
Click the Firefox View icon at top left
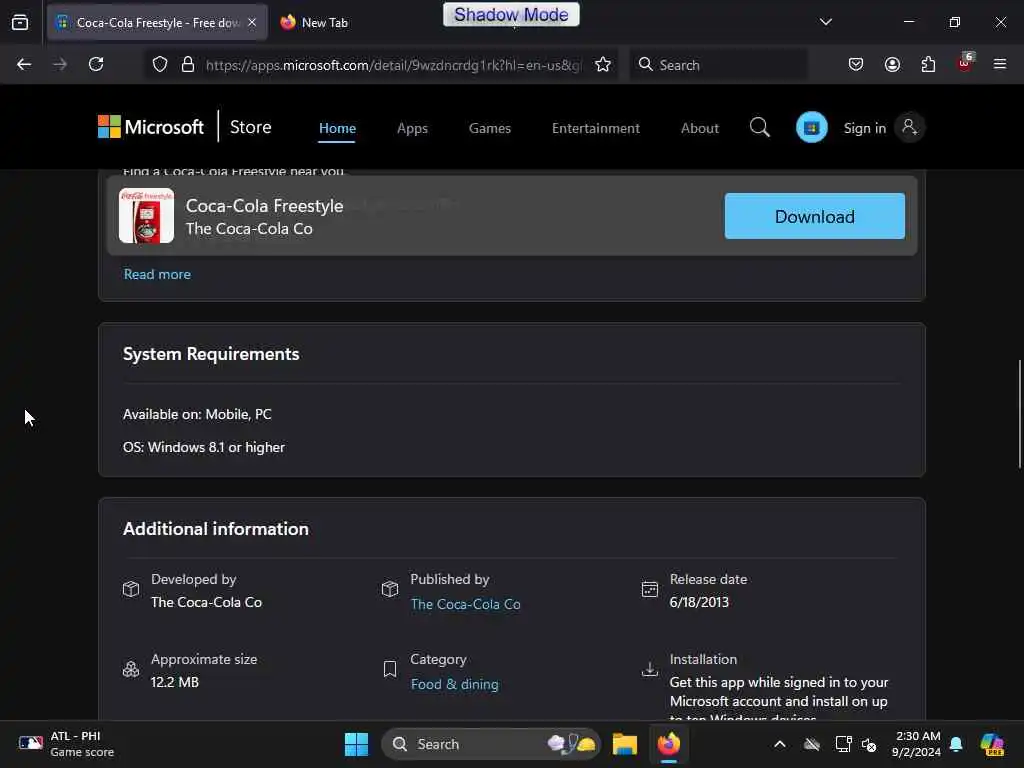point(20,22)
